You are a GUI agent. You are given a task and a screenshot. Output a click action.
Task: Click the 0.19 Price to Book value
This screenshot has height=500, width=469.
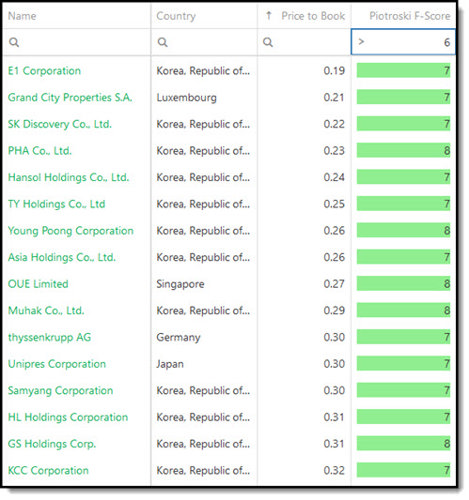click(x=334, y=71)
